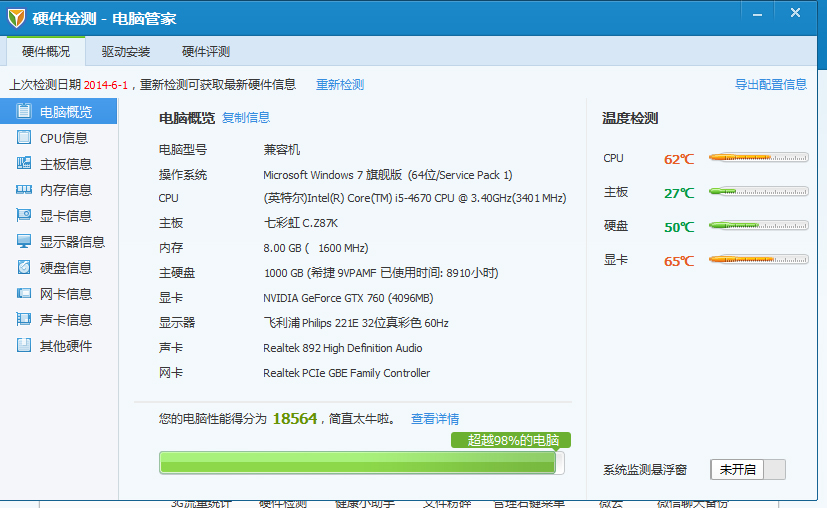Image resolution: width=827 pixels, height=508 pixels.
Task: Select 硬盘信息 label in sidebar
Action: tap(66, 267)
